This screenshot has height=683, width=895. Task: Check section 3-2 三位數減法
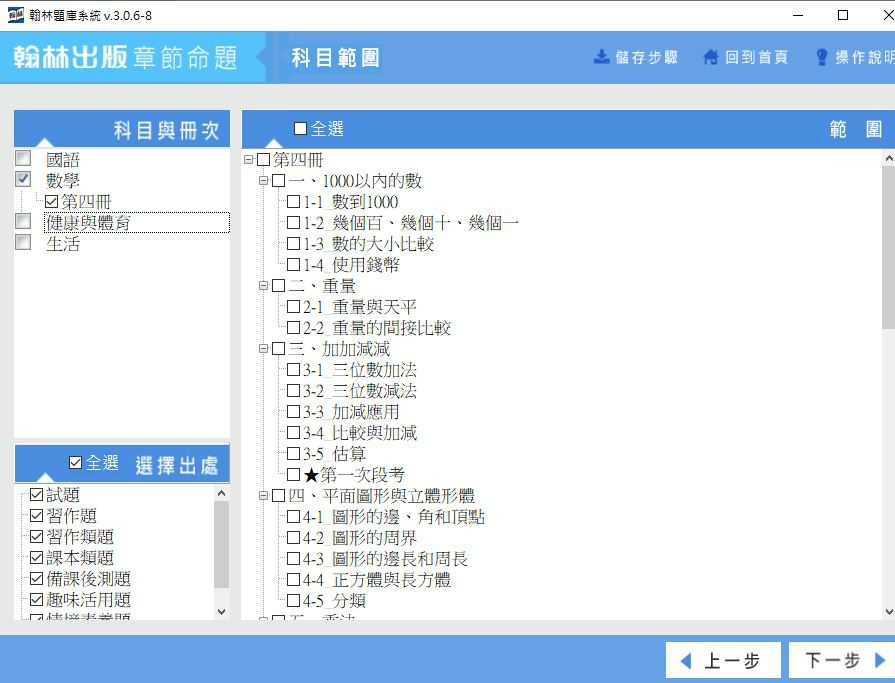point(293,390)
